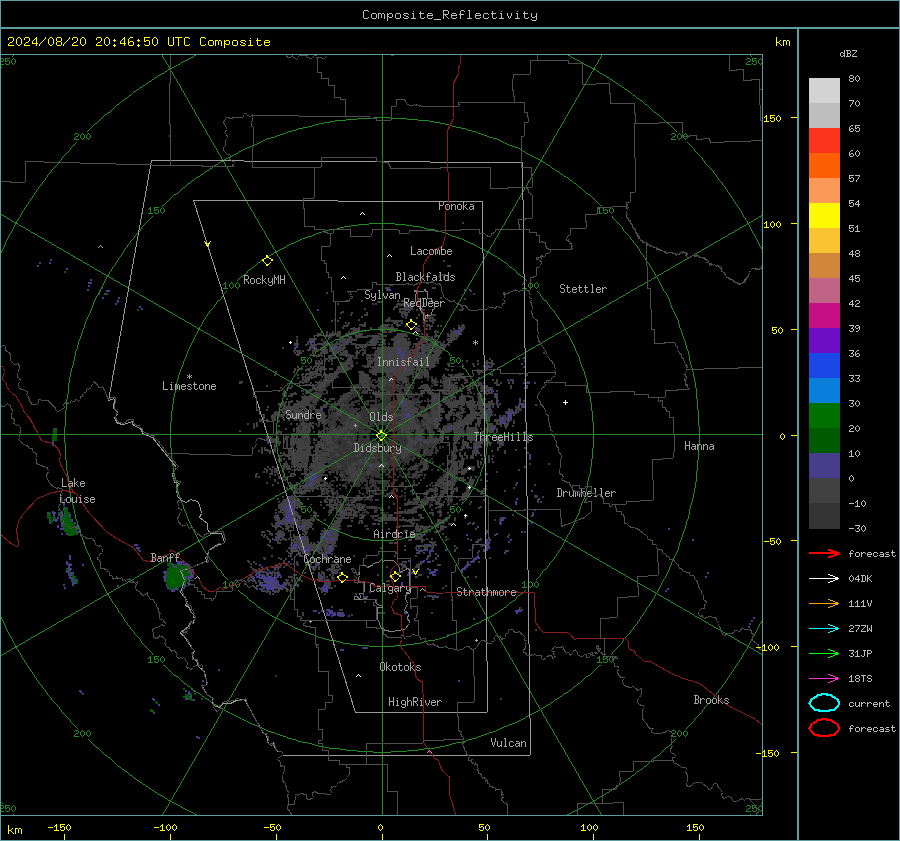
Task: Select the purple 39-36 dBZ swatch
Action: pyautogui.click(x=824, y=340)
